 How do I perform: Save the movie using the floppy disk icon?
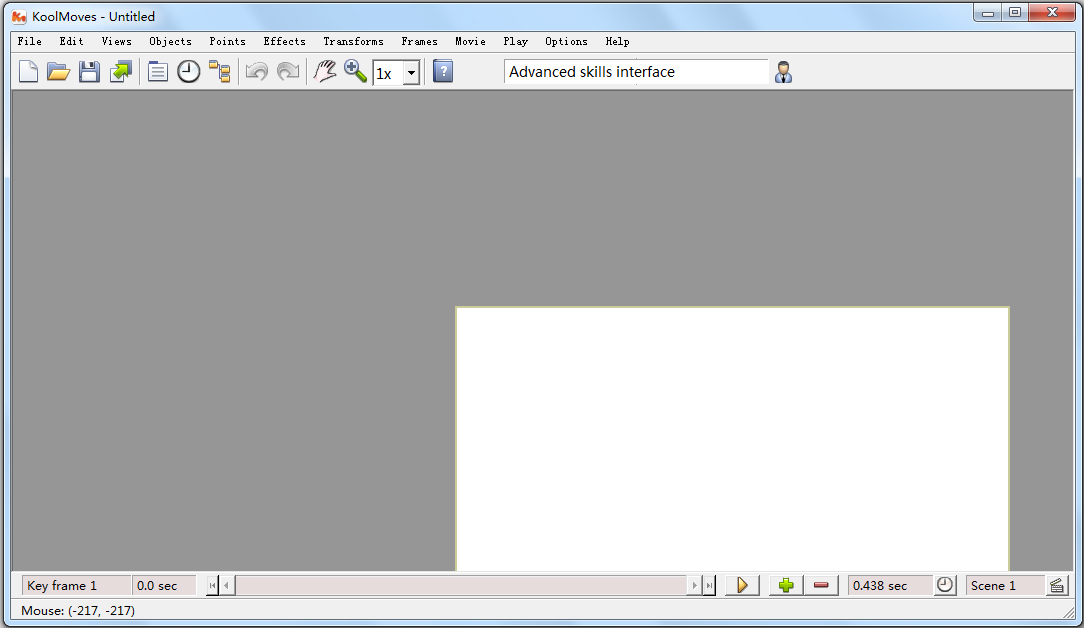[x=89, y=71]
